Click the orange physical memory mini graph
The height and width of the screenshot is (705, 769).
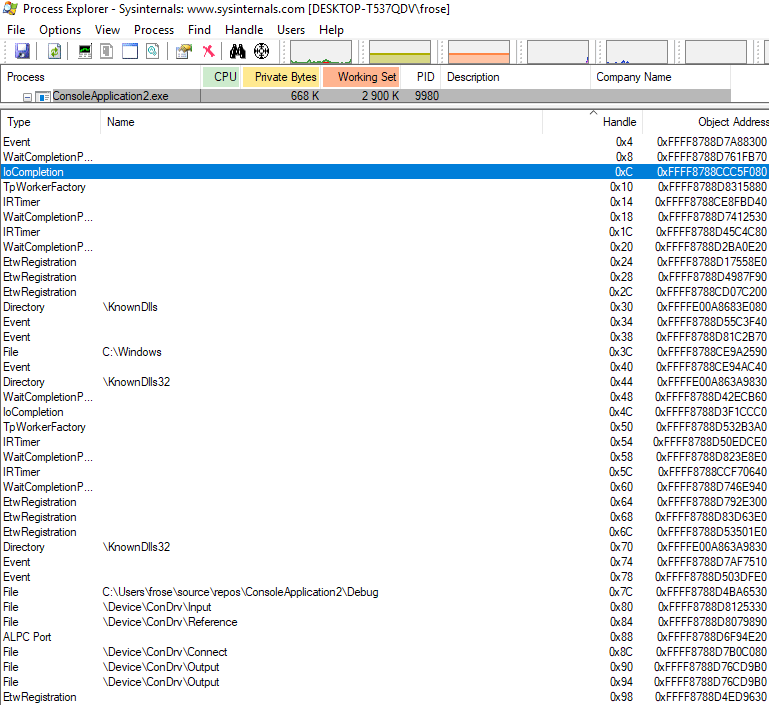(x=479, y=52)
